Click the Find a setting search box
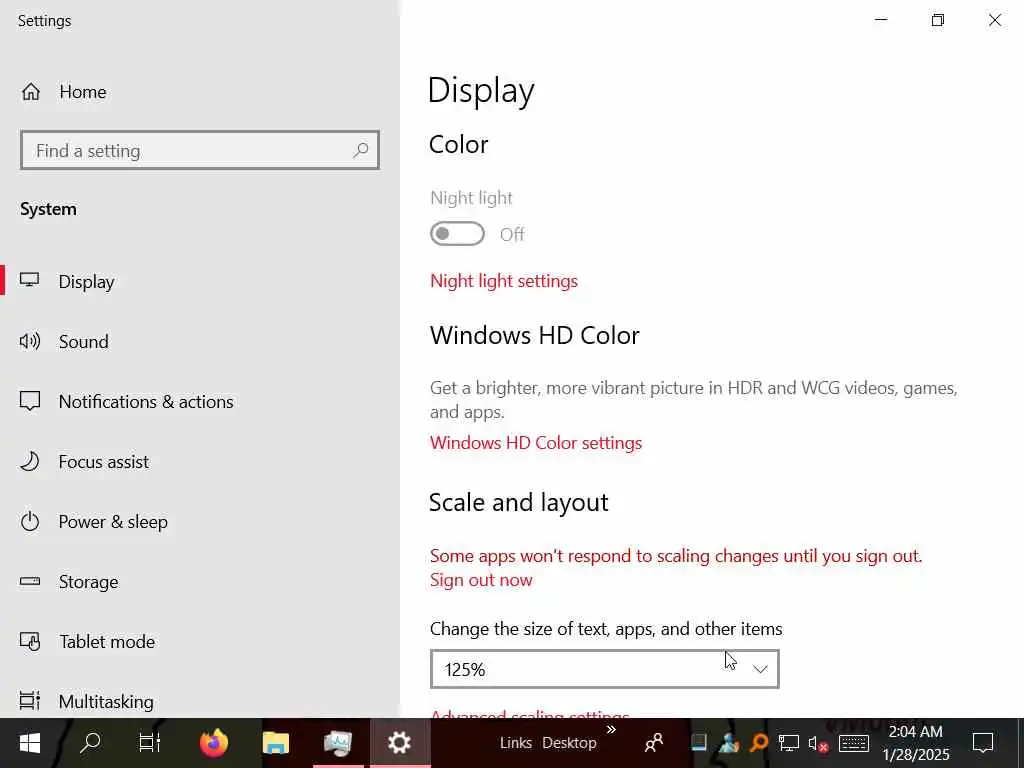The width and height of the screenshot is (1024, 768). click(200, 150)
